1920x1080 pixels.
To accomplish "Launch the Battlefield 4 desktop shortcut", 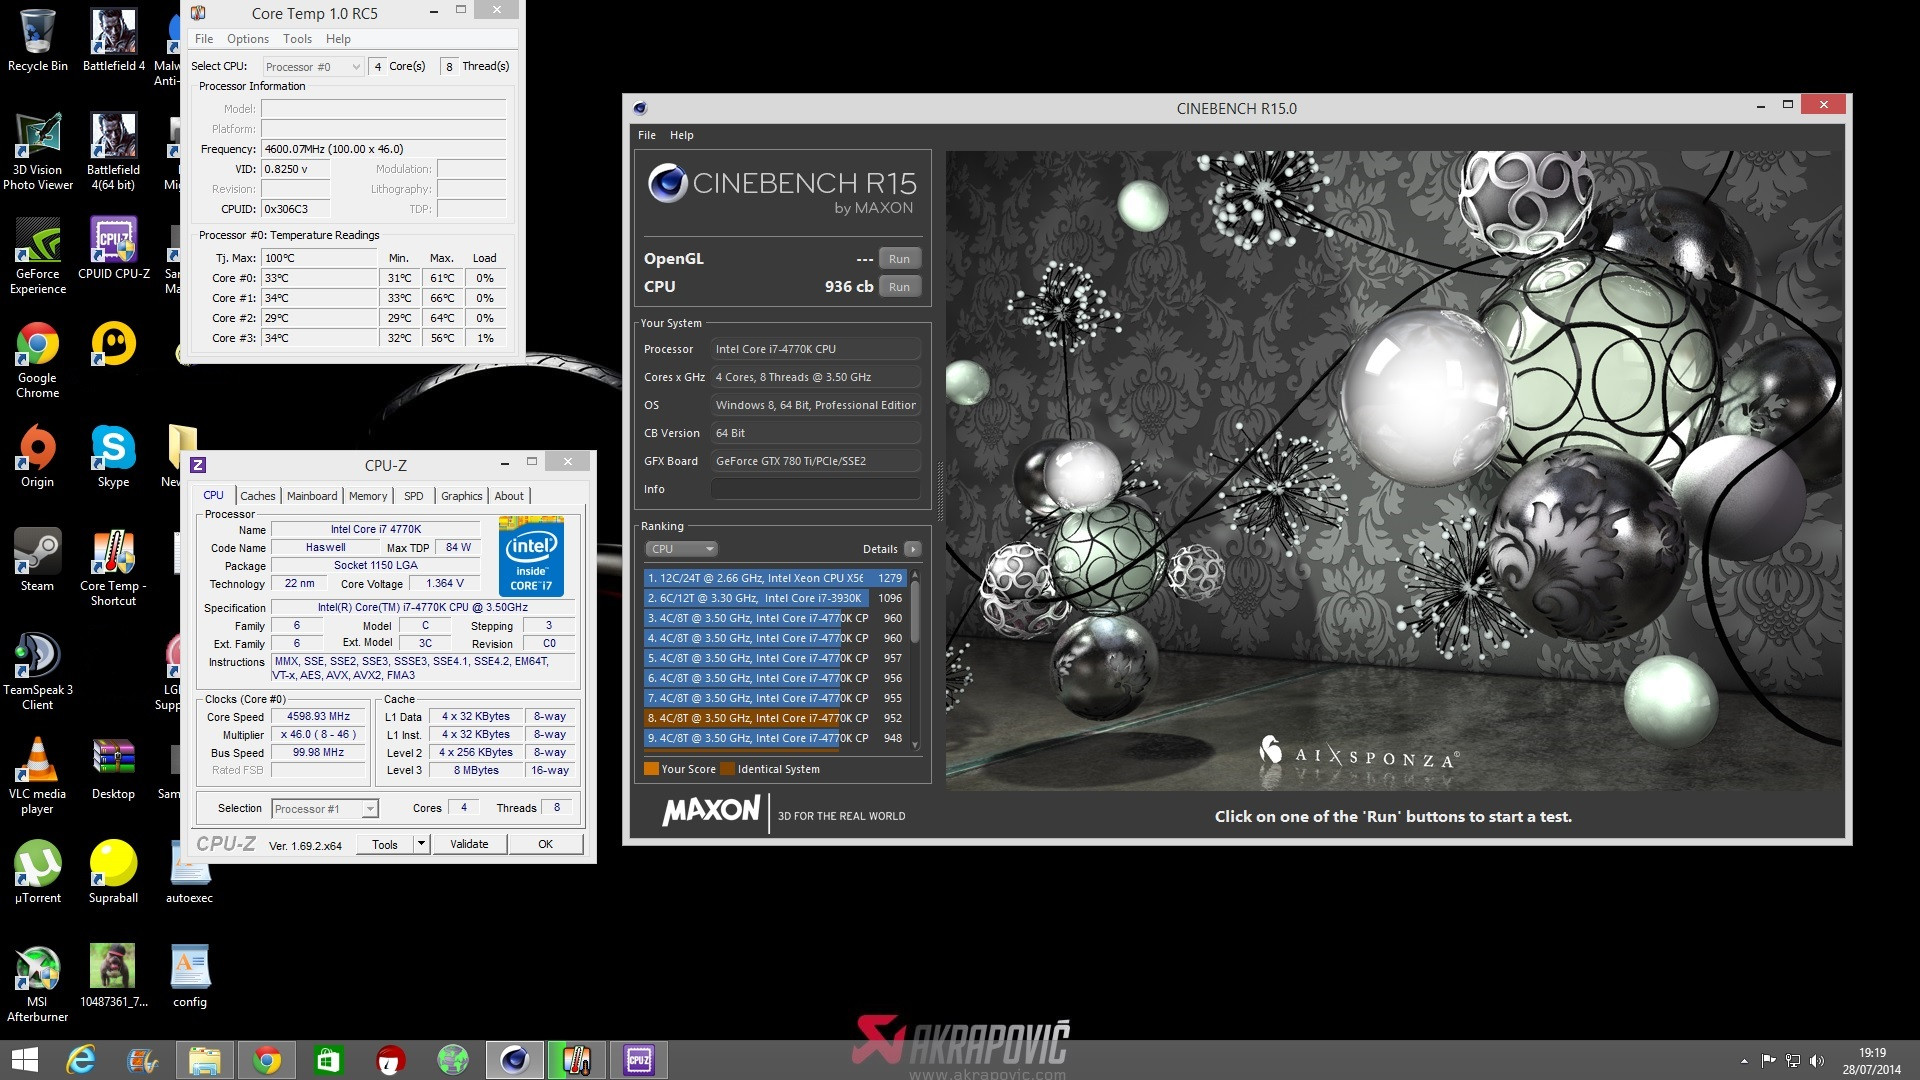I will tap(113, 40).
